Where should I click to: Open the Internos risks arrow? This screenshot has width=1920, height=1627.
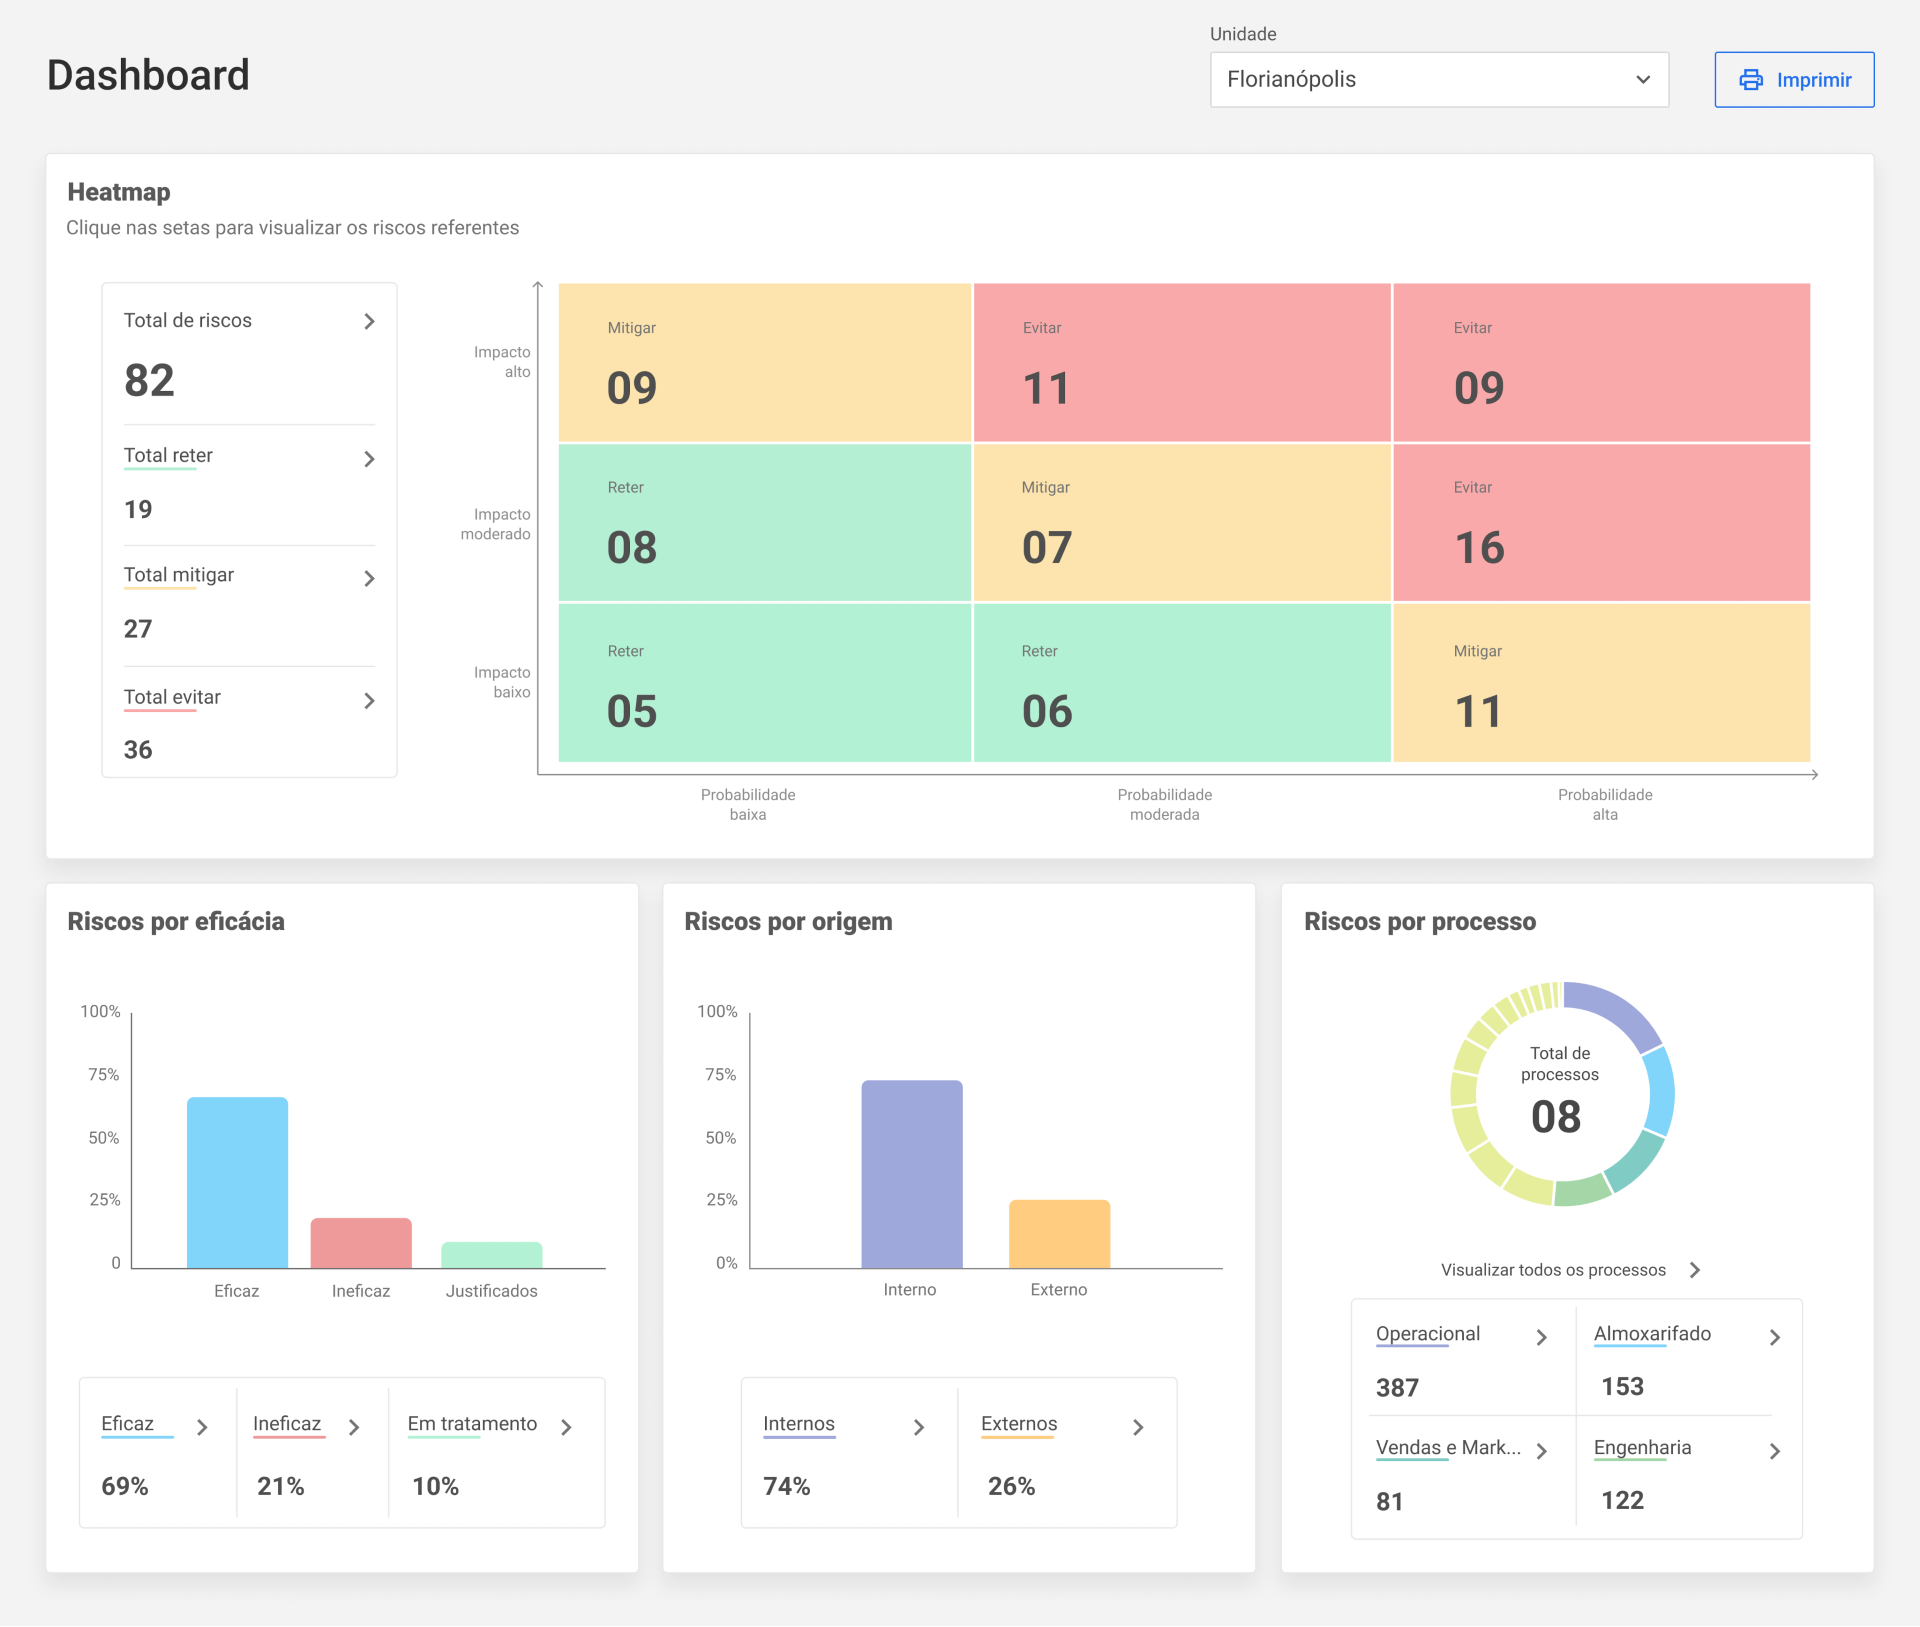918,1427
